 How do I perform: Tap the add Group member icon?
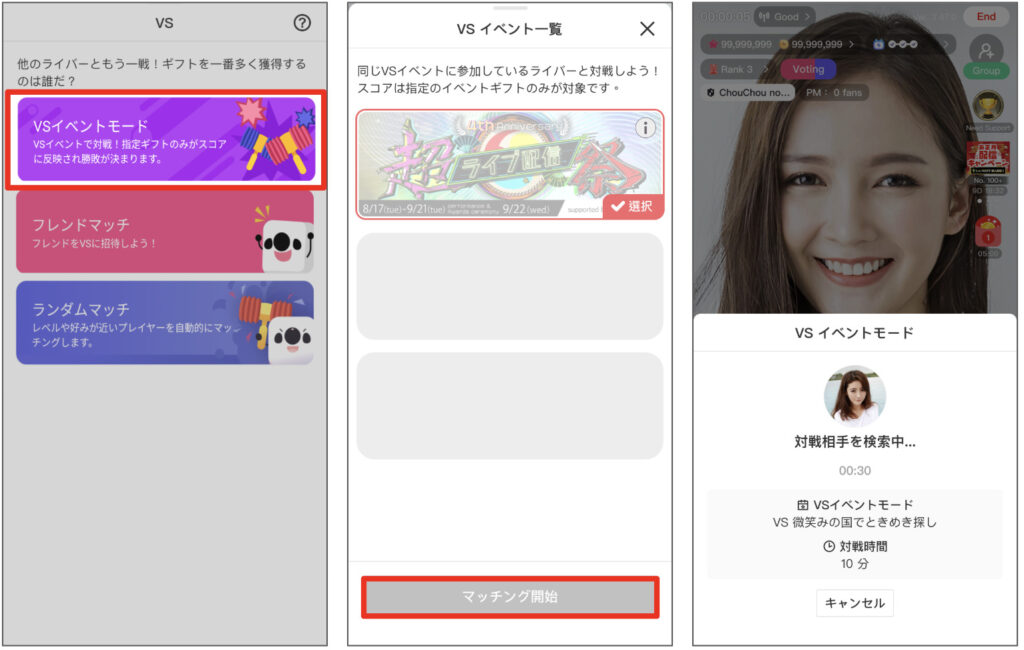click(x=986, y=50)
